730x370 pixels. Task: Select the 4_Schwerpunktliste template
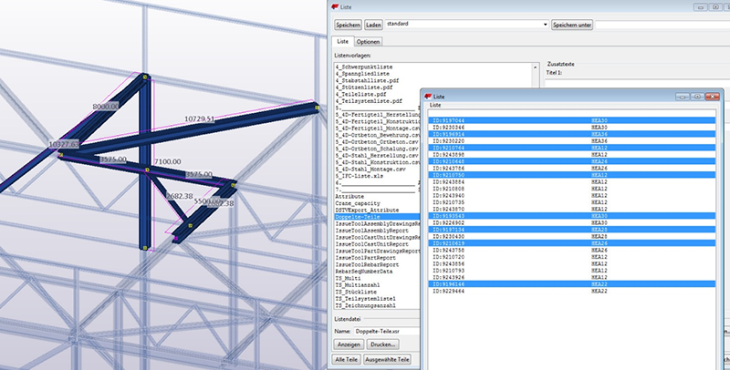pos(364,67)
